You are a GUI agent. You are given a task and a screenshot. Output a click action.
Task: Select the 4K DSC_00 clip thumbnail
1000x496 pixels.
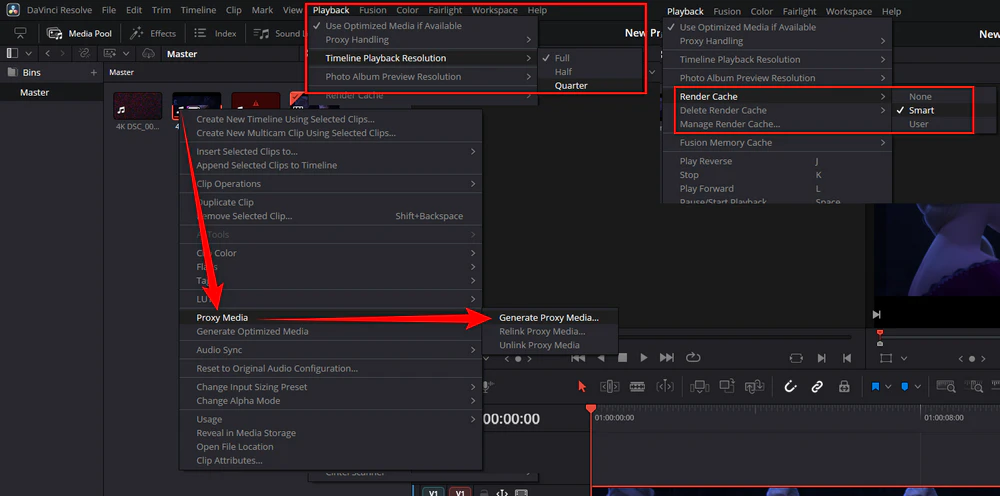[x=138, y=106]
